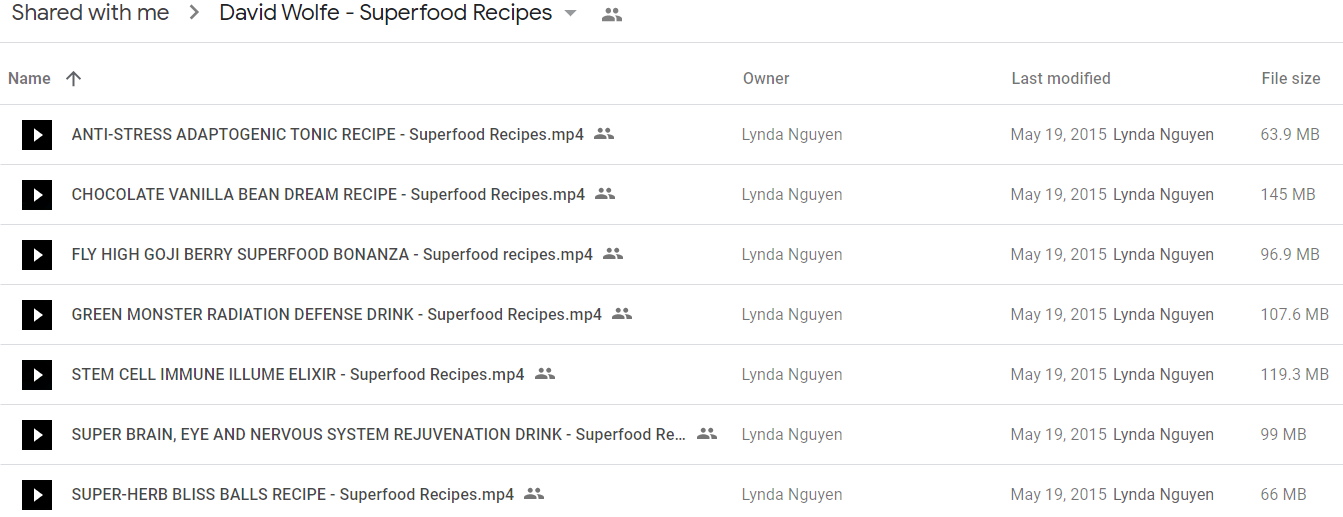Reverse sort order with Name arrow

coord(73,78)
